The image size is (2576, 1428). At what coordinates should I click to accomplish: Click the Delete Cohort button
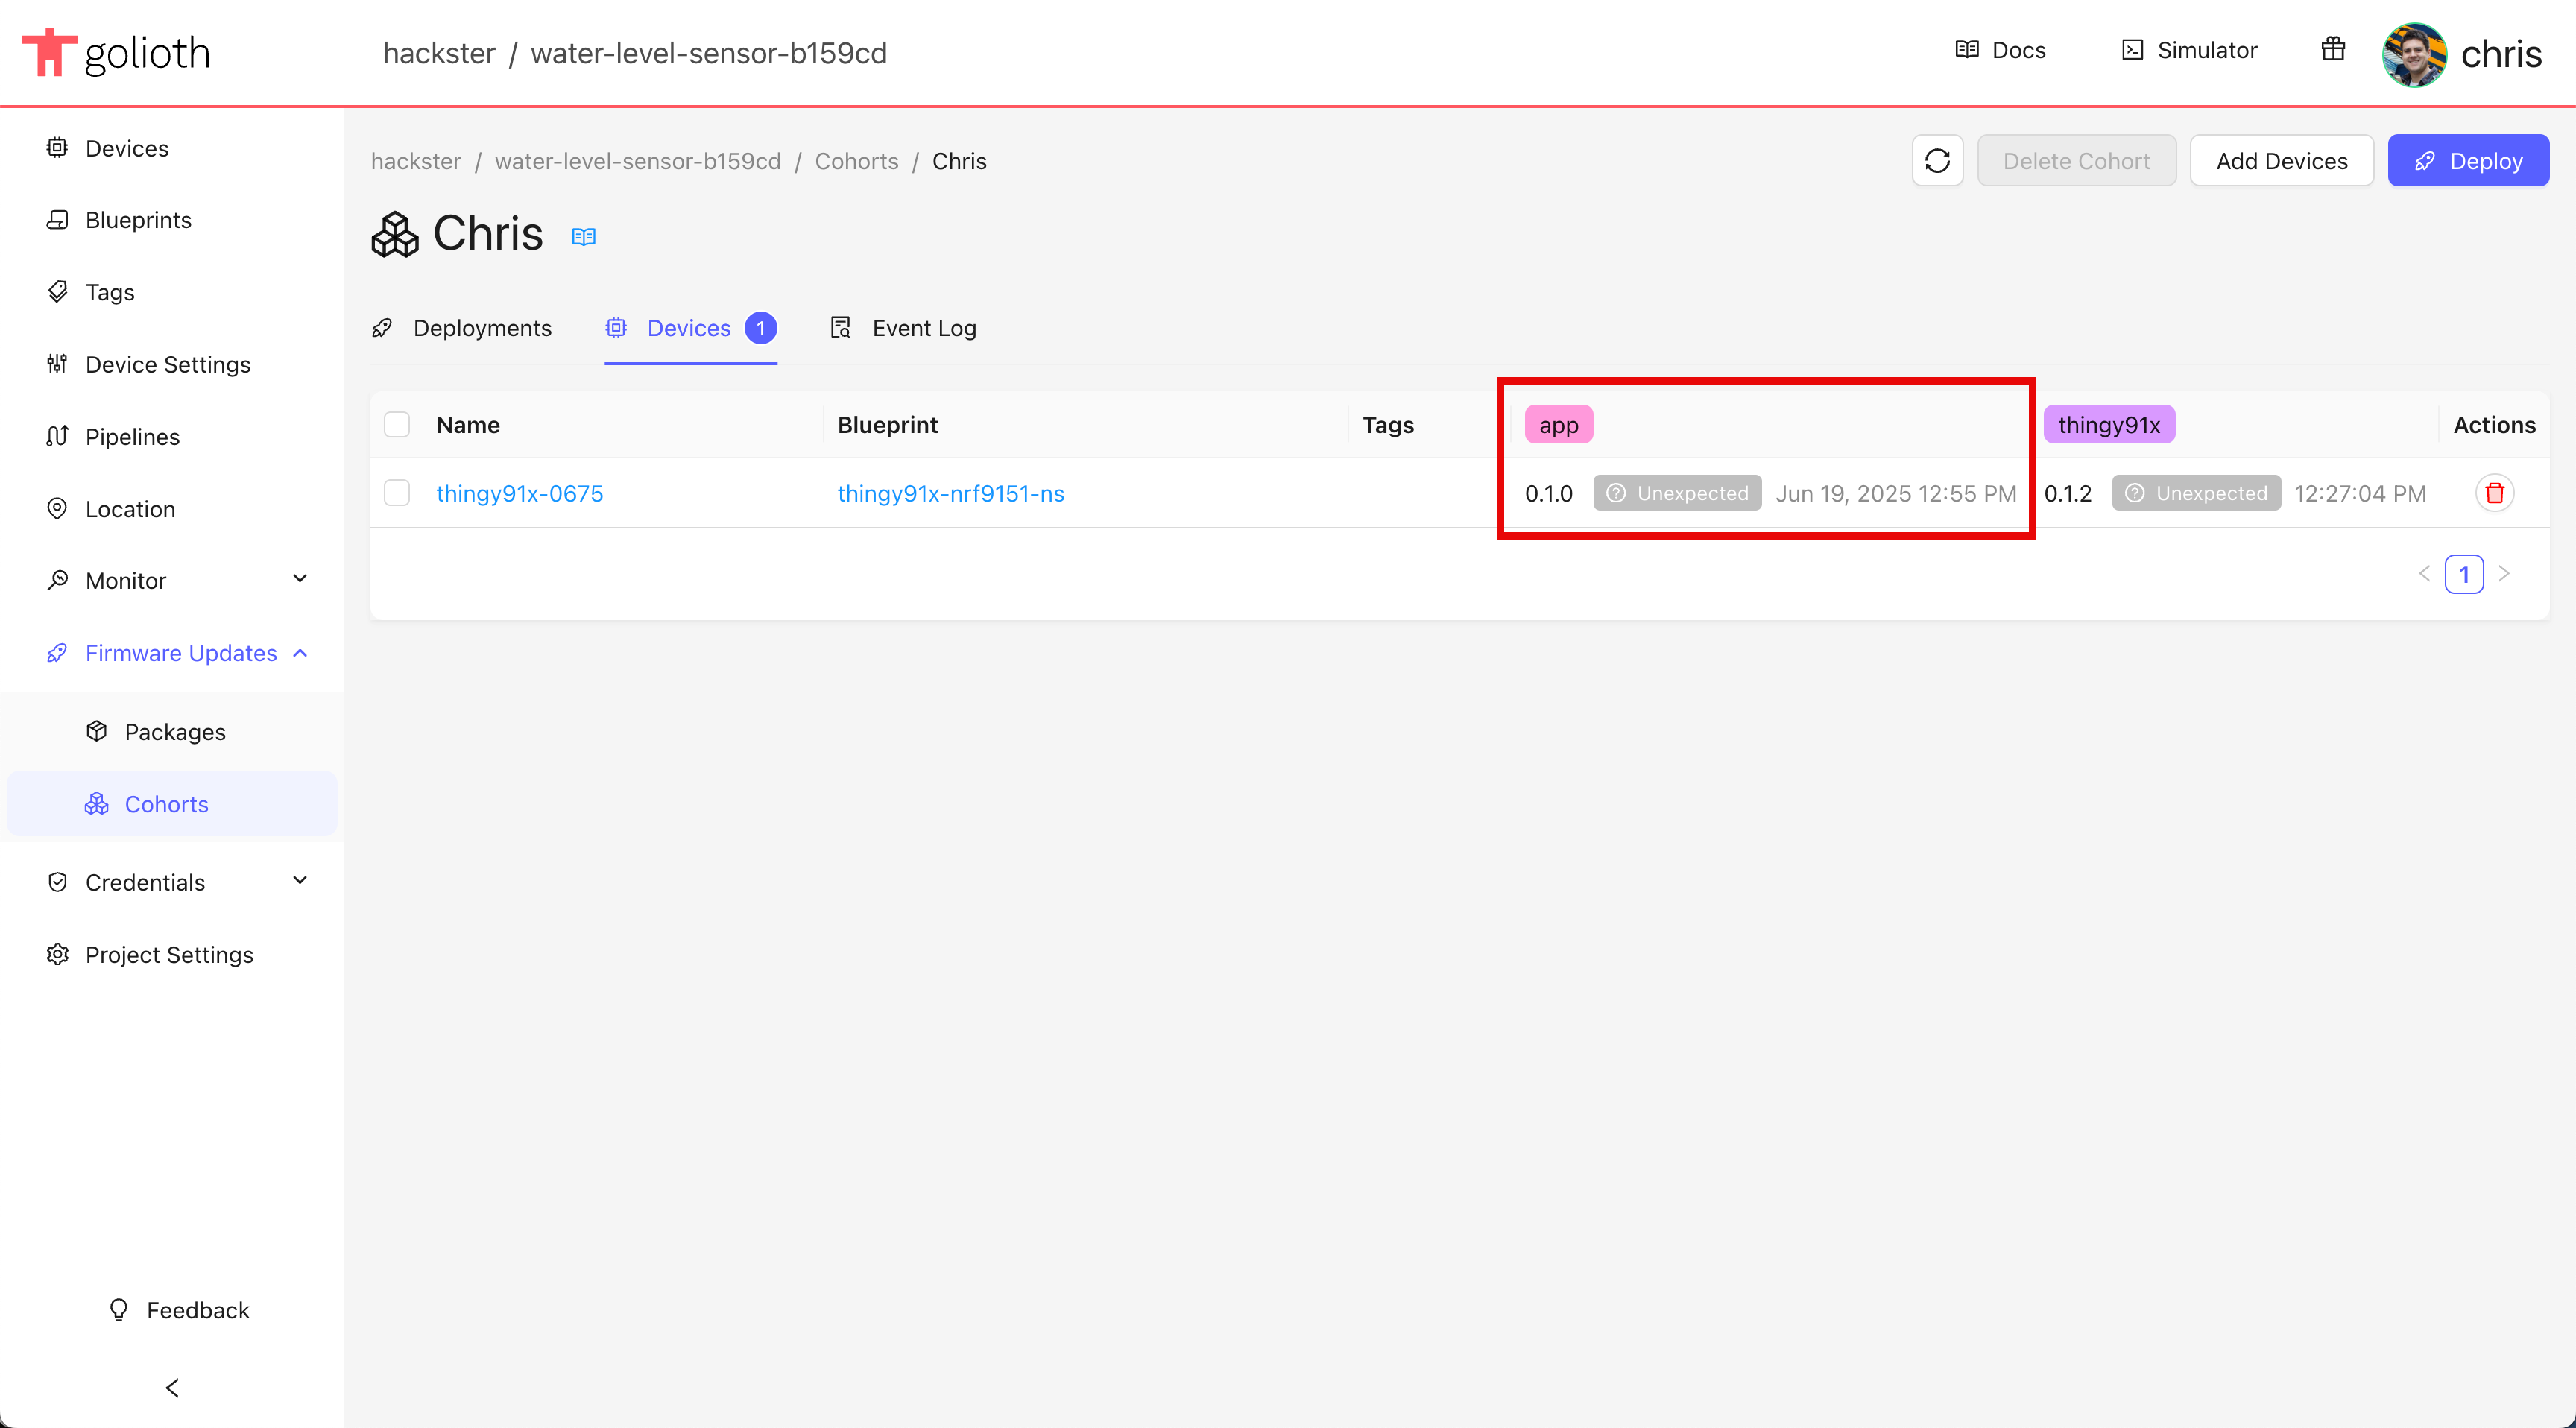[x=2076, y=161]
